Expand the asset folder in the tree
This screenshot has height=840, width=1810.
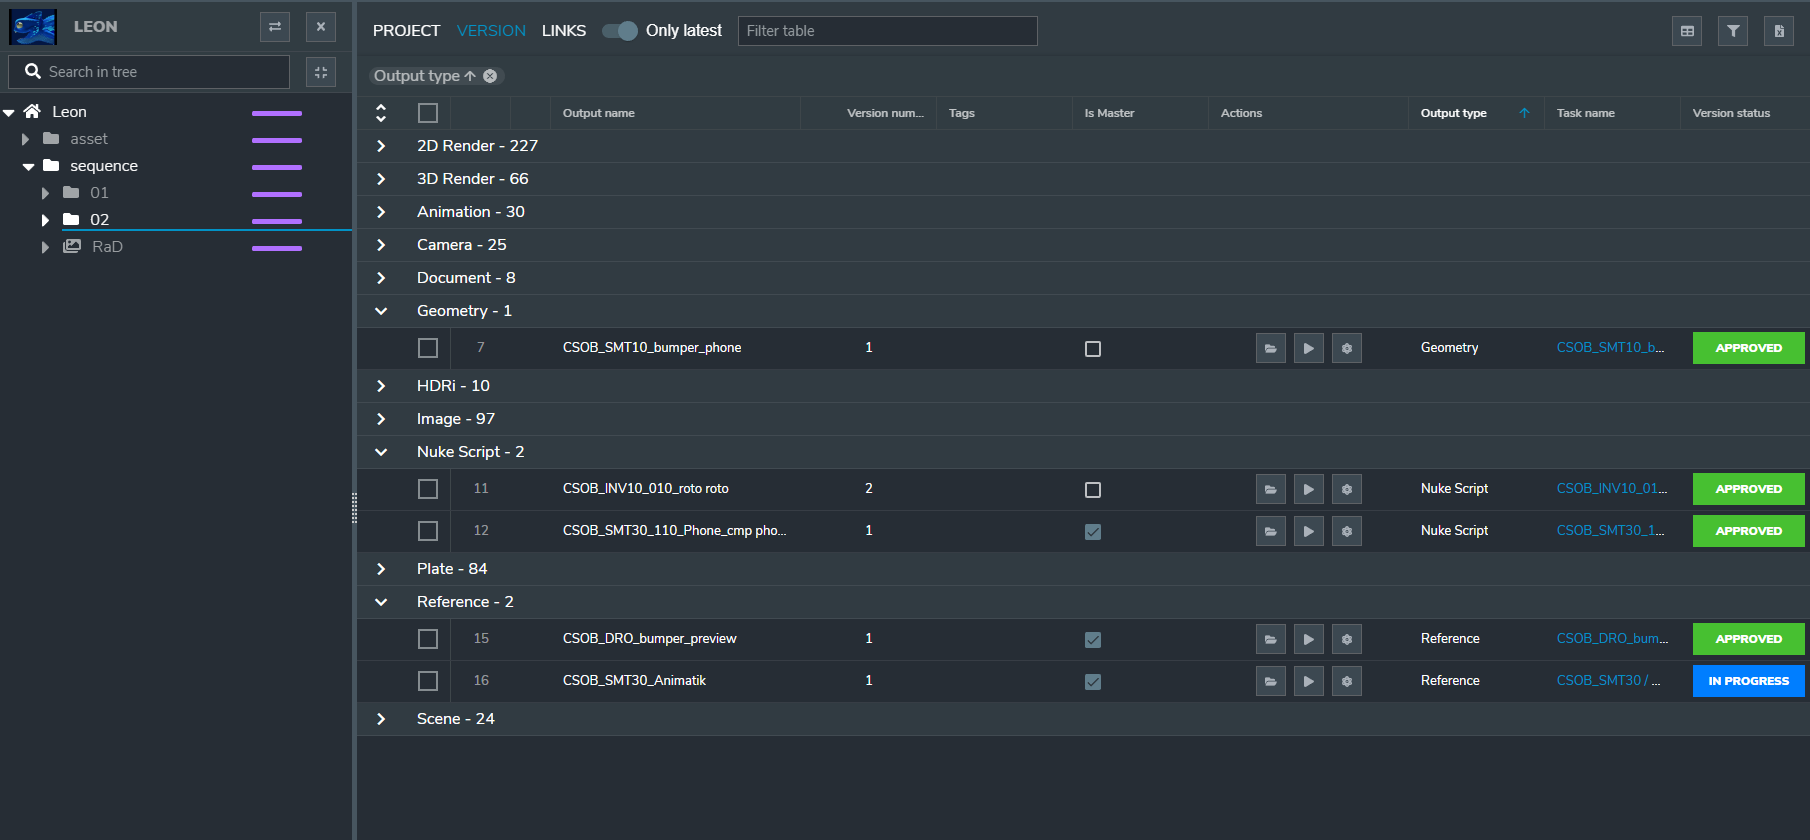(26, 139)
